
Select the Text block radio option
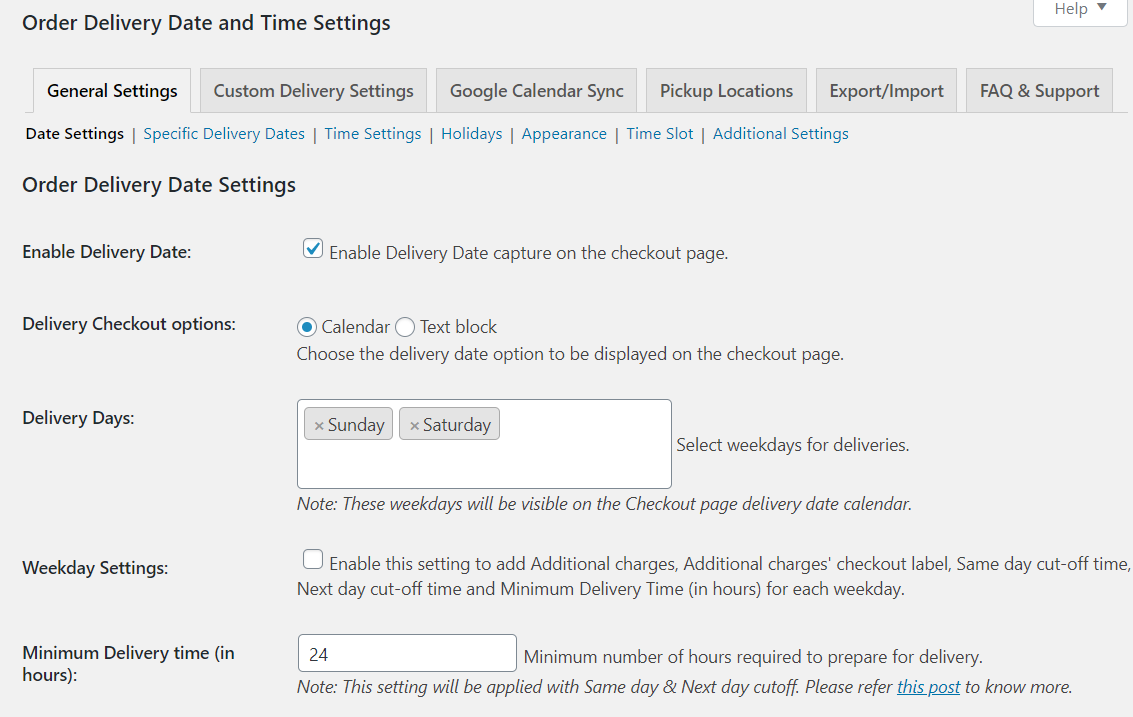(x=405, y=327)
